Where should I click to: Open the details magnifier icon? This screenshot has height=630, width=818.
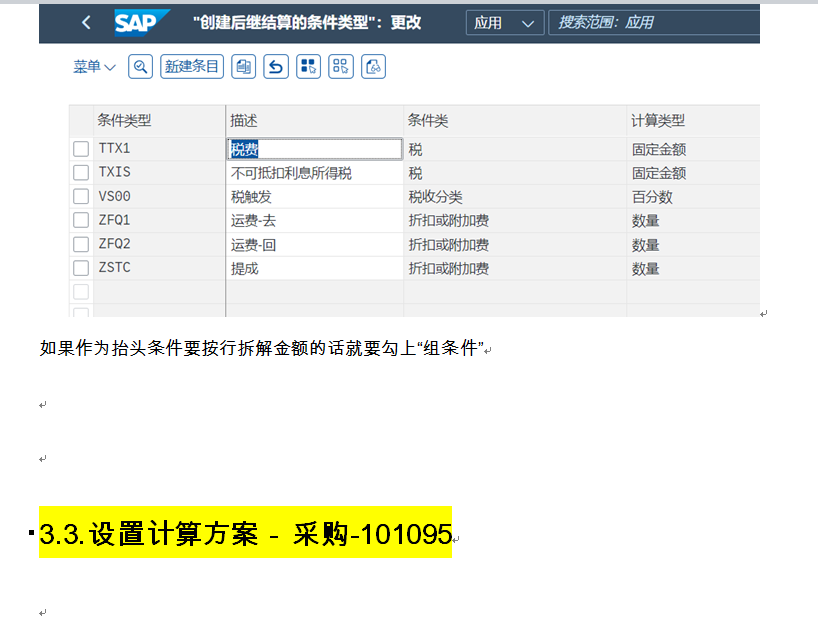click(141, 67)
